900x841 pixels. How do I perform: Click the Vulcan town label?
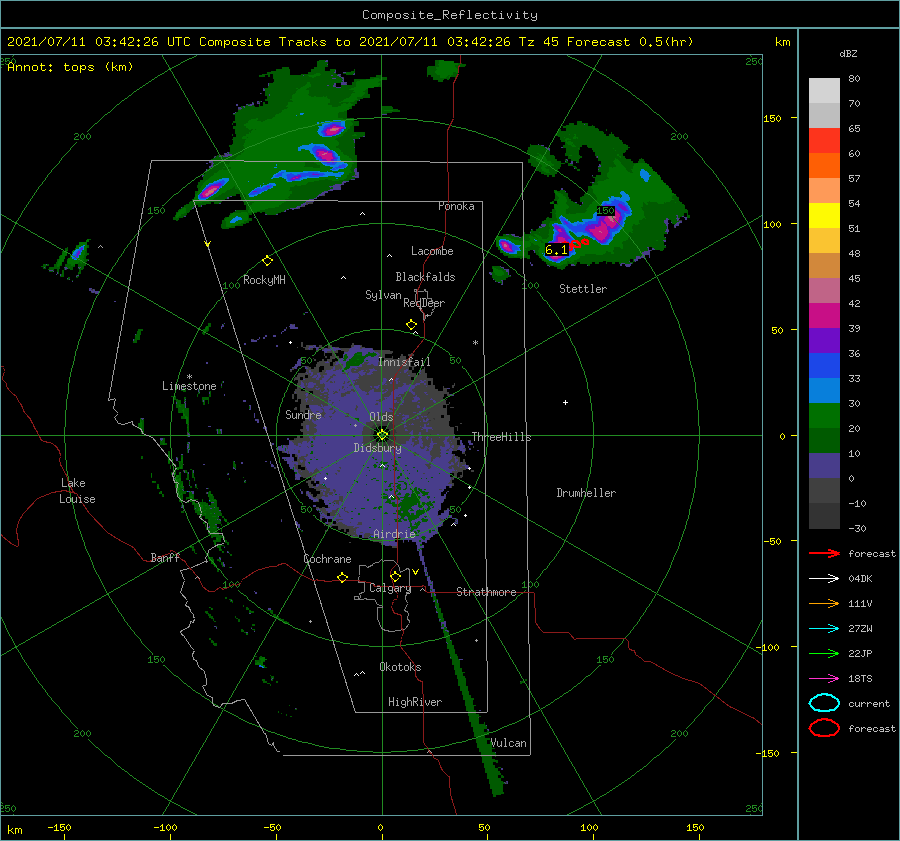click(x=508, y=743)
